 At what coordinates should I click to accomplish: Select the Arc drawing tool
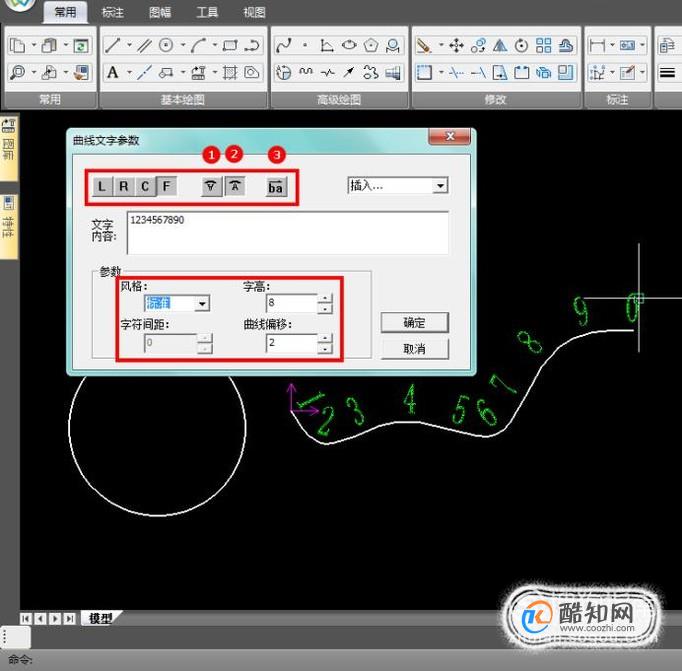pyautogui.click(x=198, y=45)
